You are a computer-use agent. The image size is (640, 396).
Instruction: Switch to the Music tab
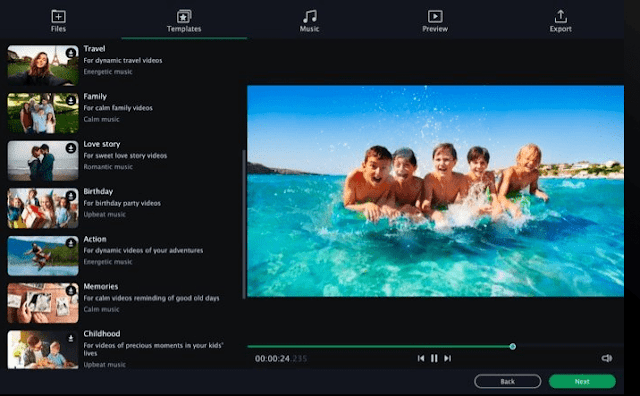(x=309, y=20)
